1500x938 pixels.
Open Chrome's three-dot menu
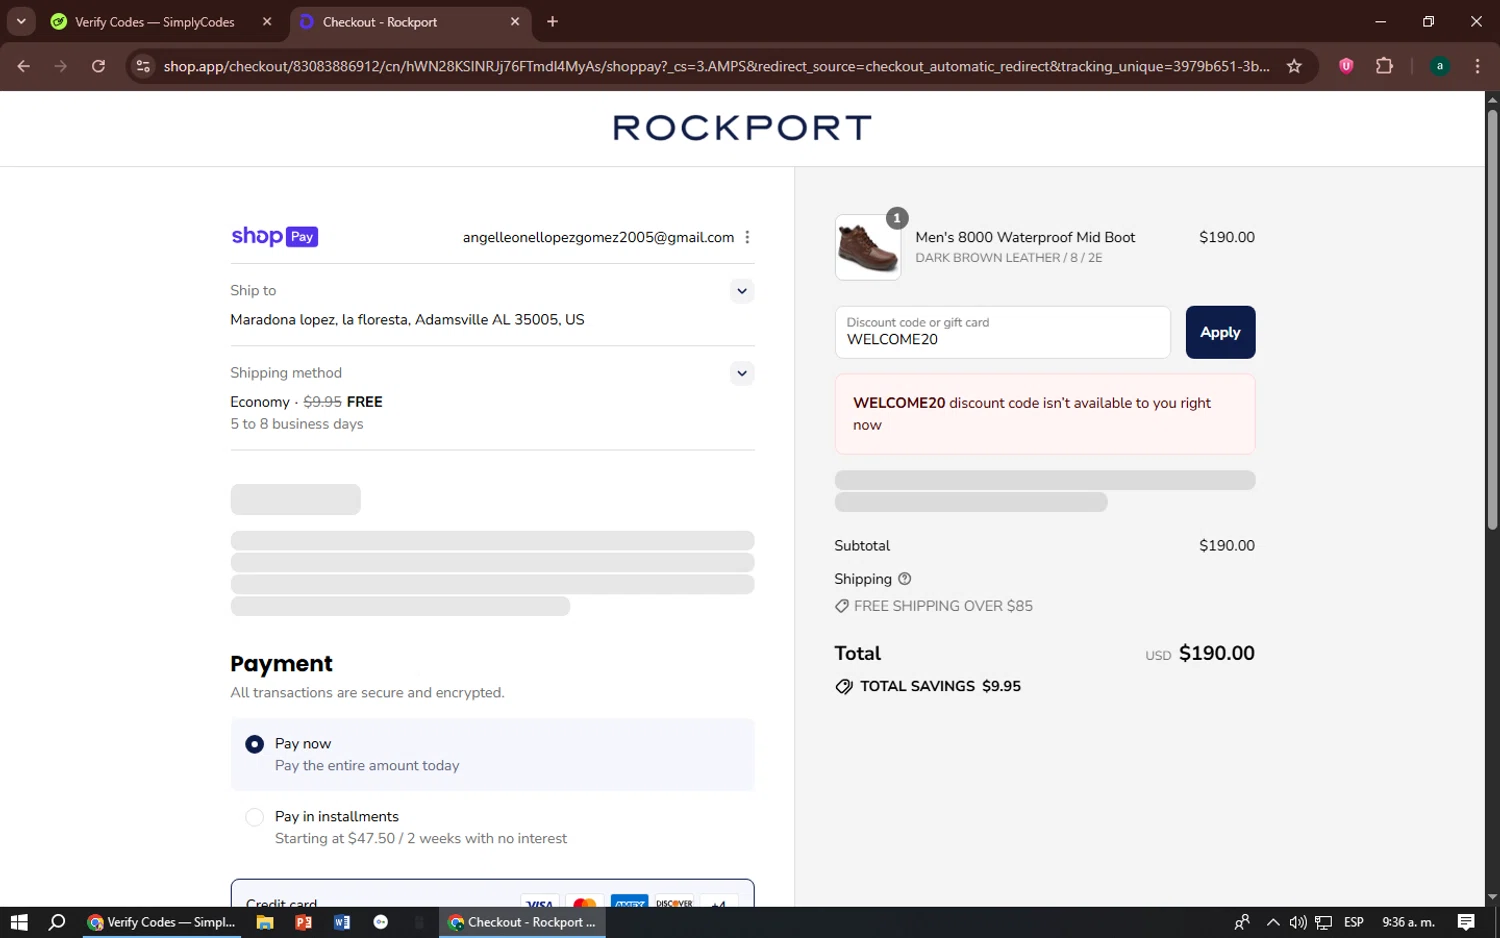click(1477, 66)
